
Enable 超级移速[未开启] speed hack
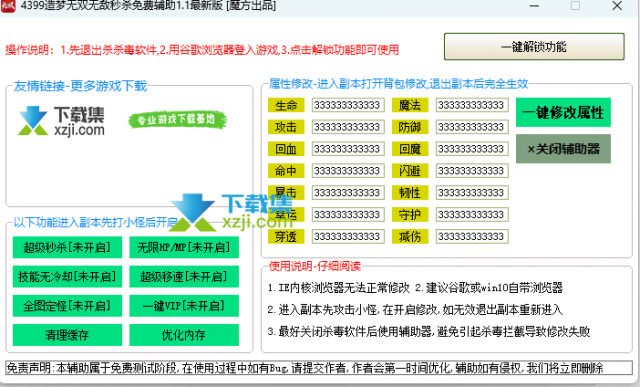point(184,277)
